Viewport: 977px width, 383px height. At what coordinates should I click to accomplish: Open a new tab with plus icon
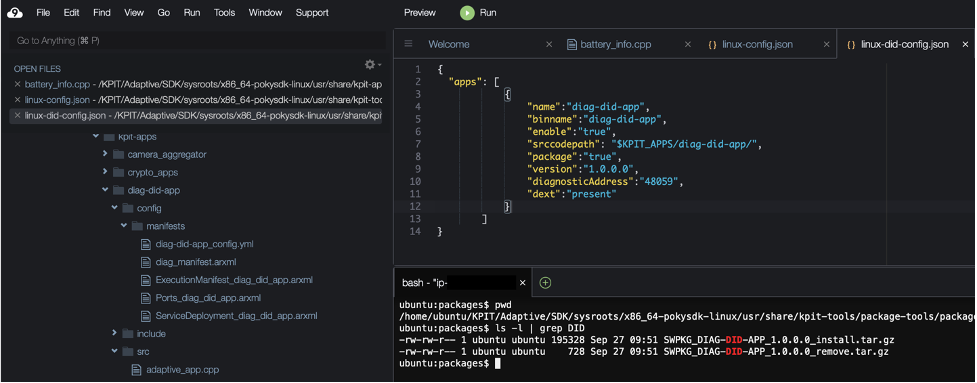(545, 283)
